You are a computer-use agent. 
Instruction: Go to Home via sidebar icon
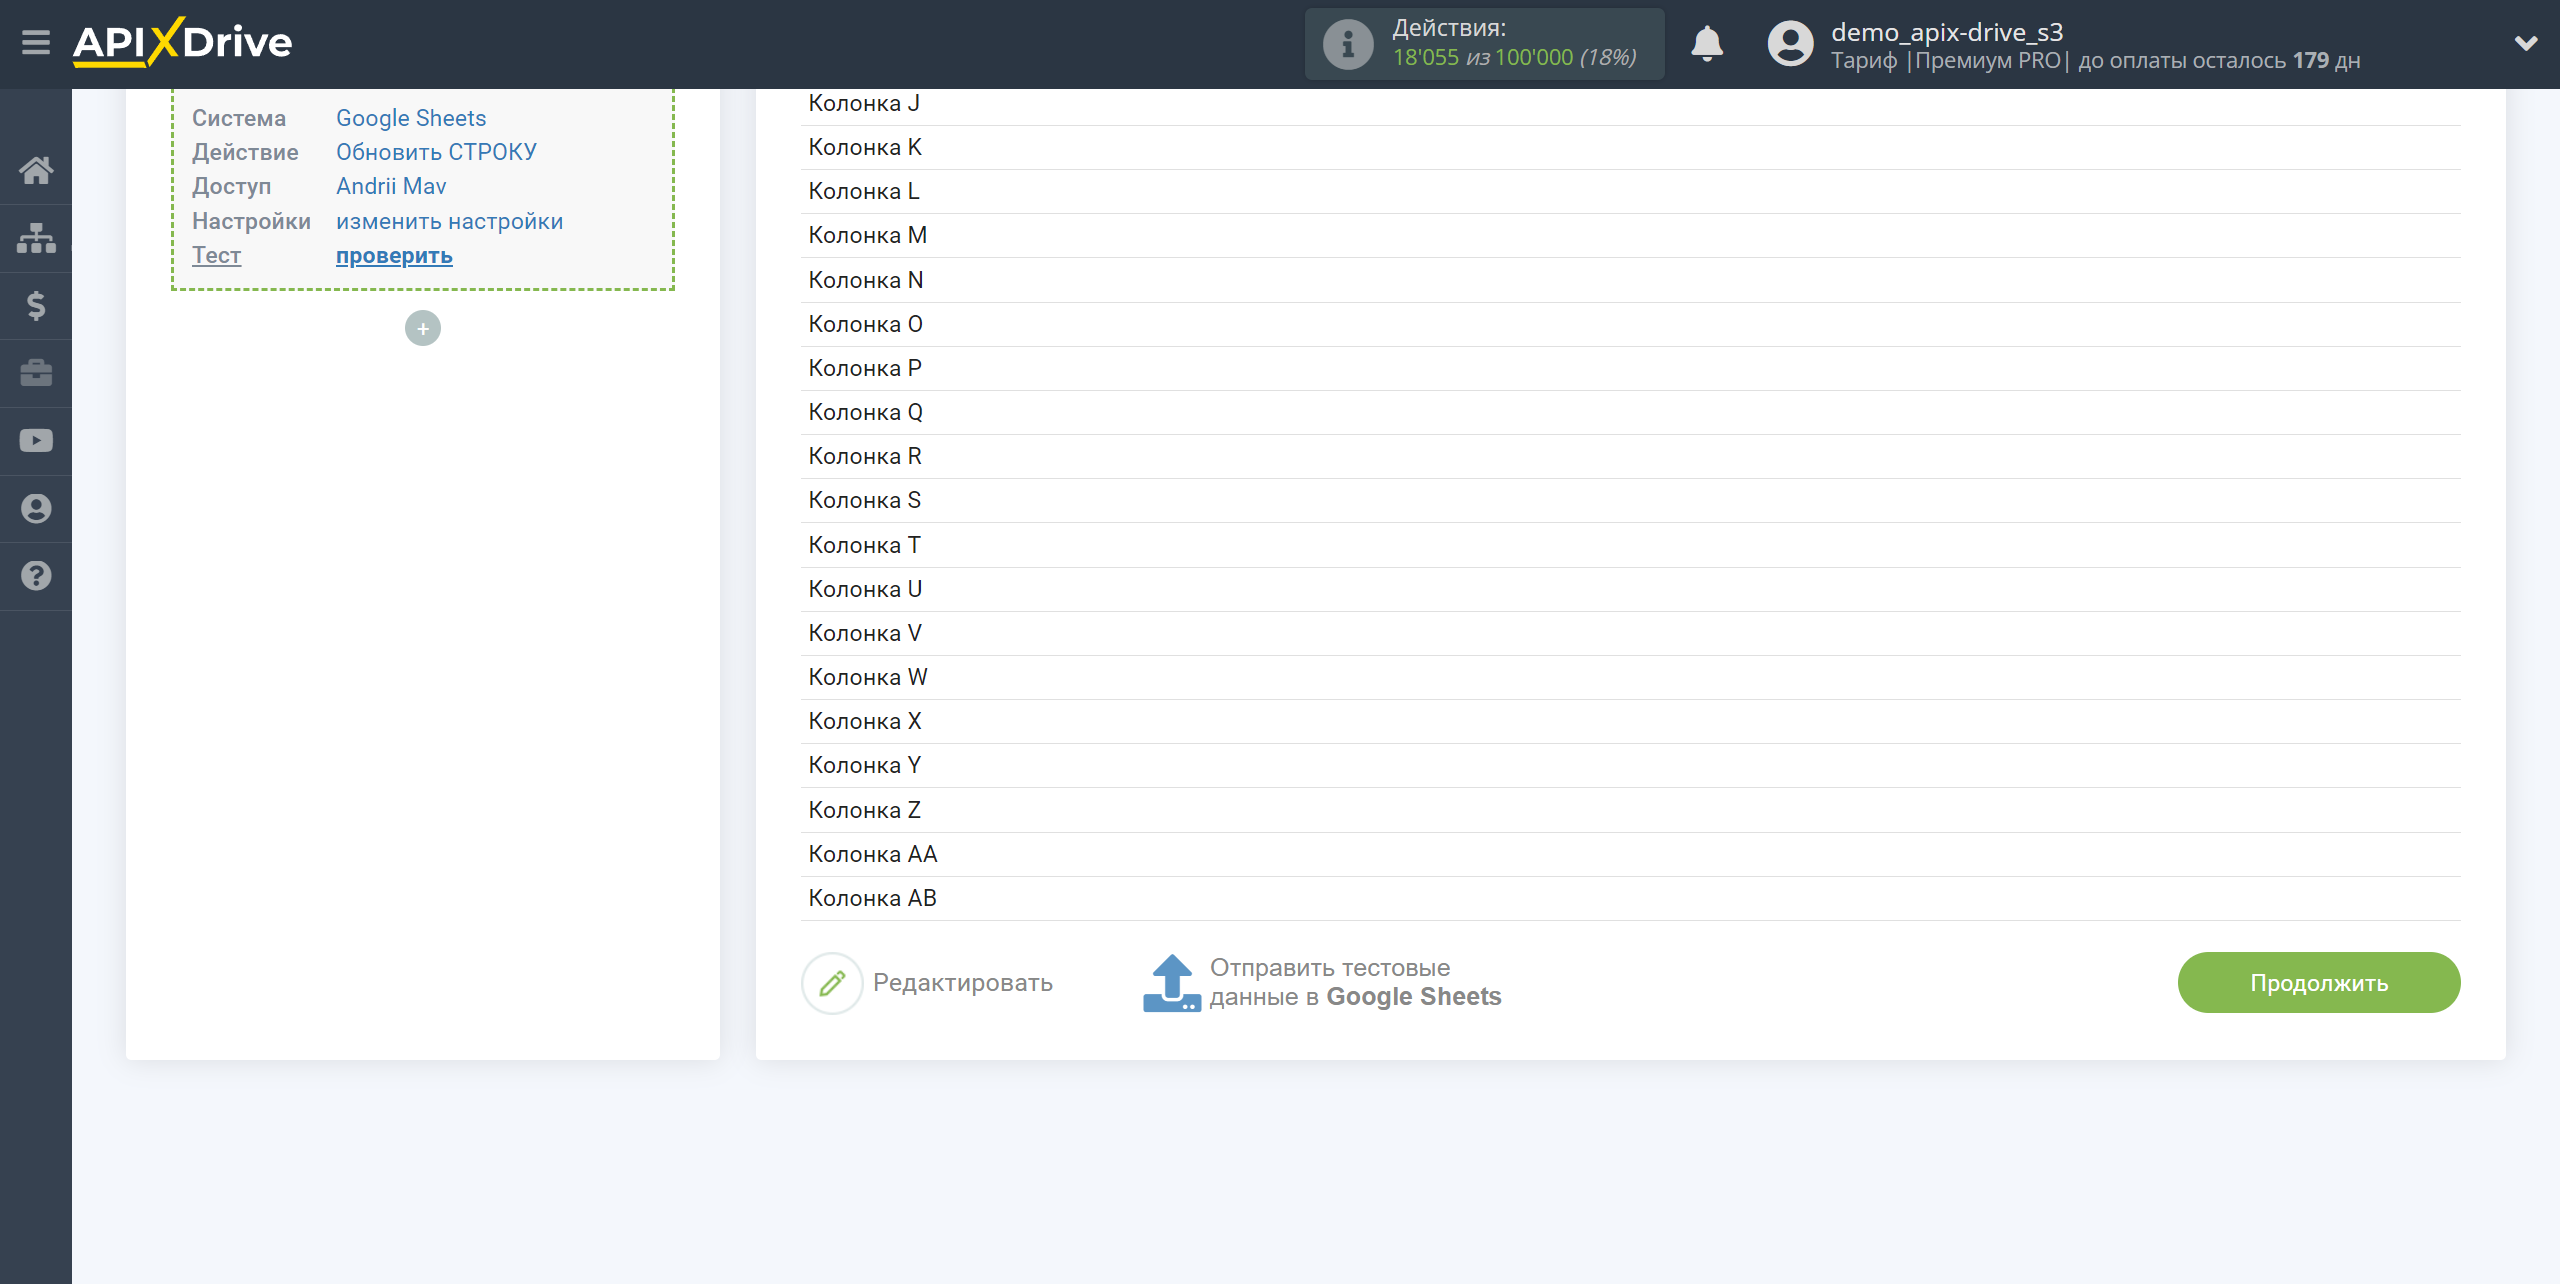coord(36,170)
